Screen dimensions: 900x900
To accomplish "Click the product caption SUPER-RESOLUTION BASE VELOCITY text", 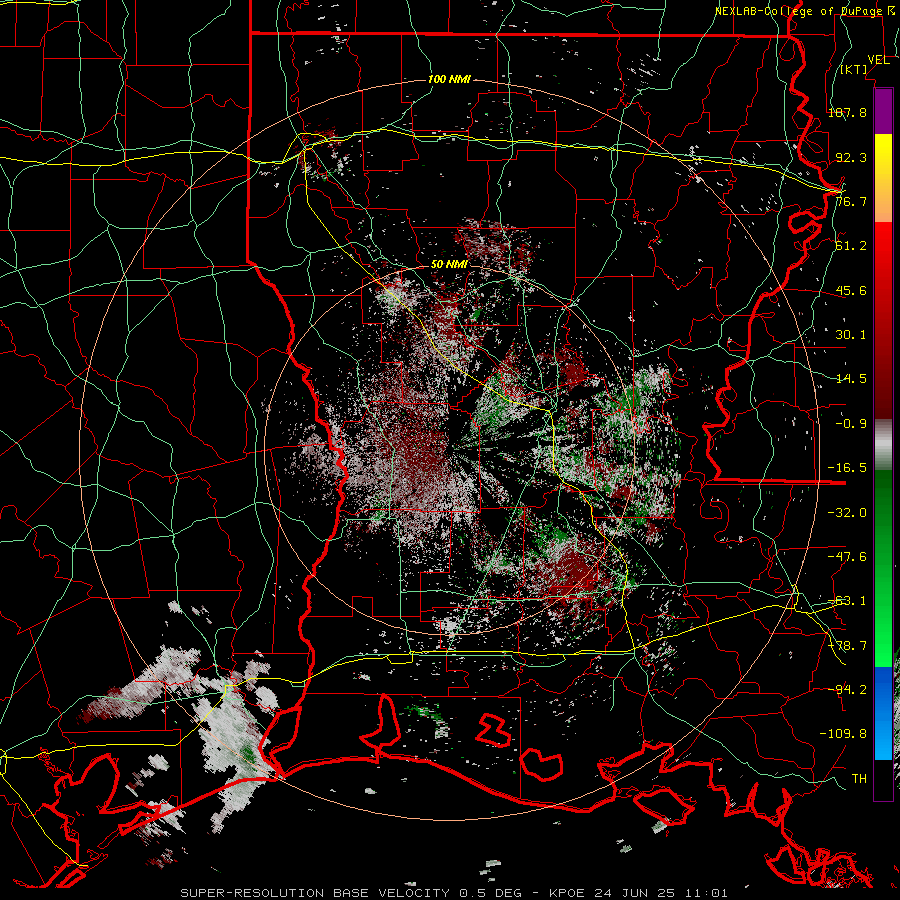I will coord(315,893).
